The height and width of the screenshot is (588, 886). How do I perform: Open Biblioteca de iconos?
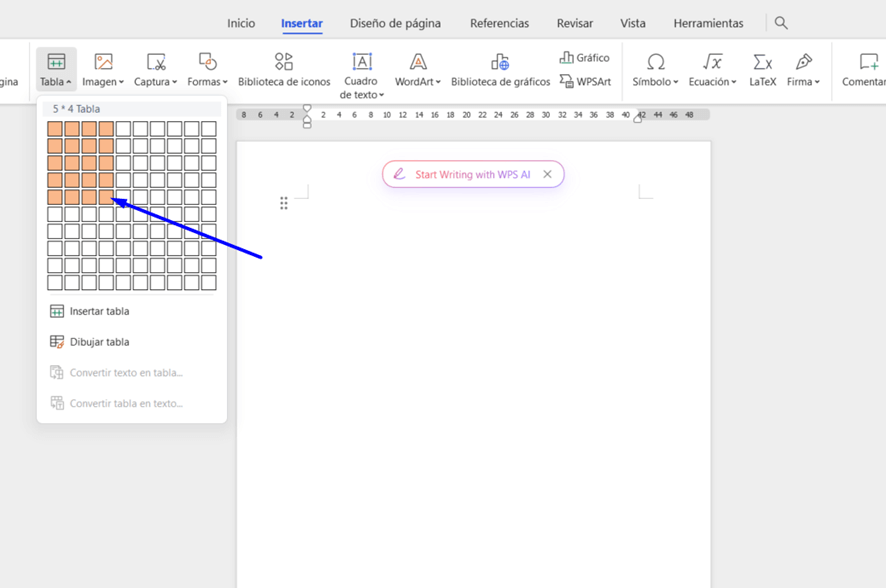click(x=284, y=70)
